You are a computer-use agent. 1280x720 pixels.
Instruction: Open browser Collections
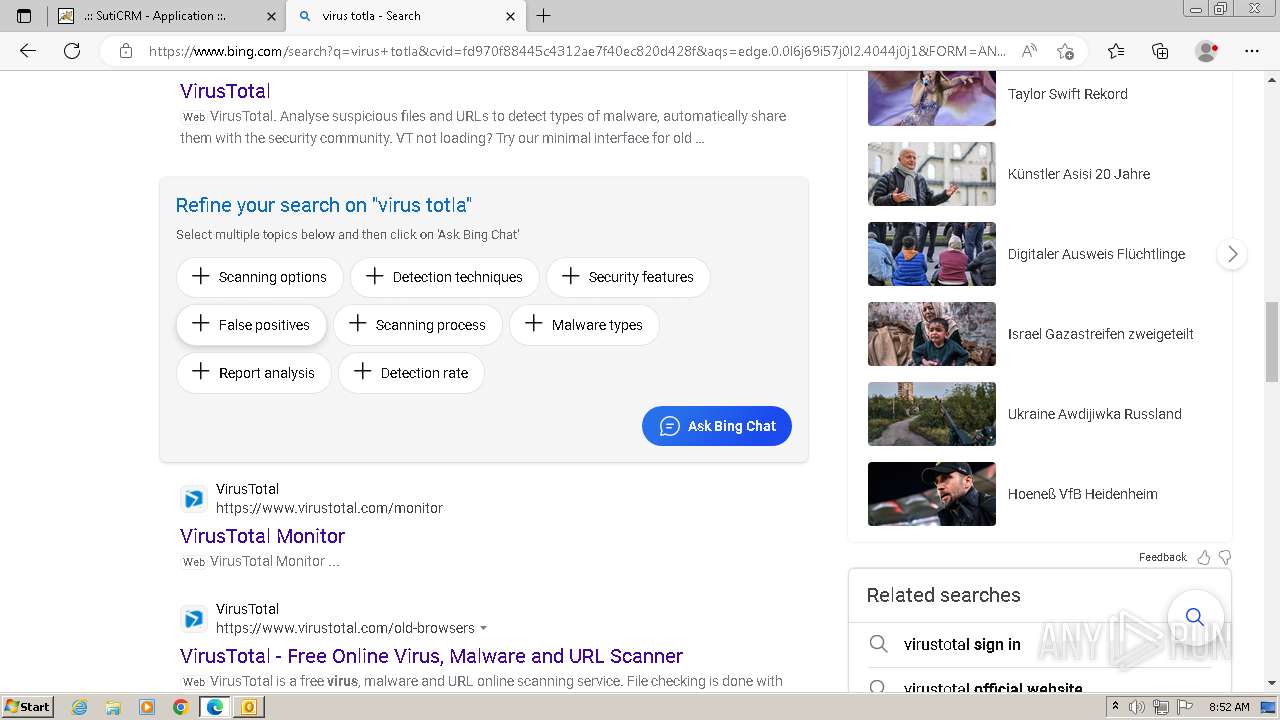(1160, 51)
